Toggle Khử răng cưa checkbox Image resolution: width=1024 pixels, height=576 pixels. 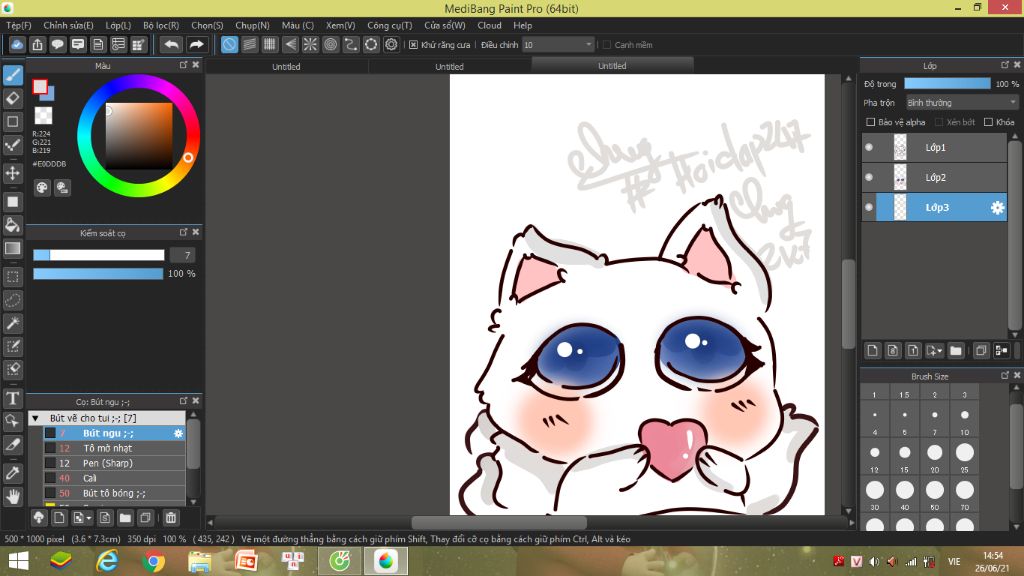[x=413, y=45]
